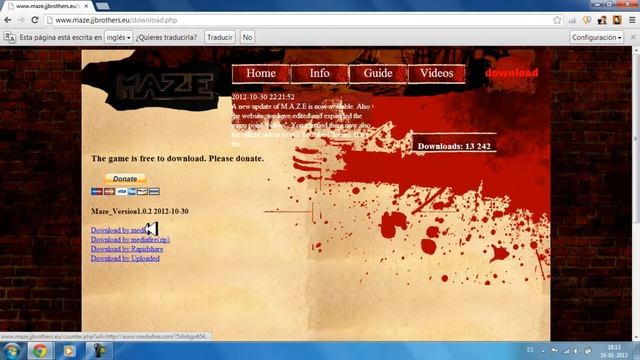Click the orange portrait extension icon
The width and height of the screenshot is (640, 360).
[617, 20]
